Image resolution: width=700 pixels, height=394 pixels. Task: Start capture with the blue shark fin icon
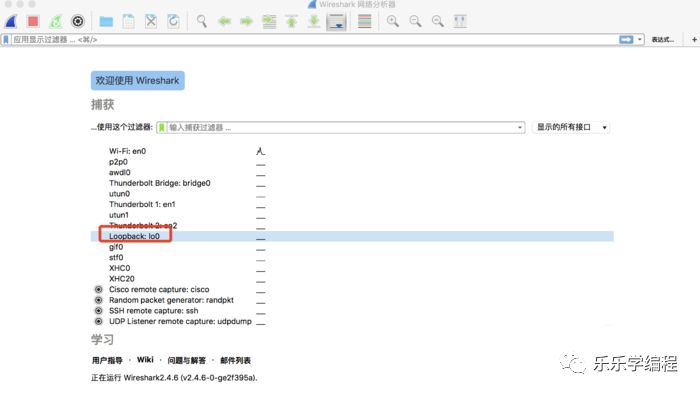tap(11, 21)
